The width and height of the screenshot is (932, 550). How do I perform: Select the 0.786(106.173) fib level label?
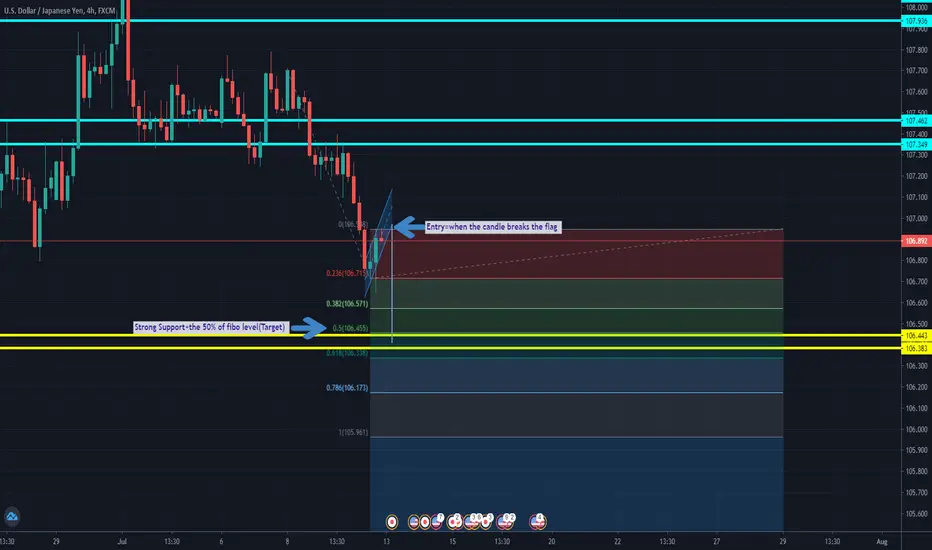(x=347, y=388)
